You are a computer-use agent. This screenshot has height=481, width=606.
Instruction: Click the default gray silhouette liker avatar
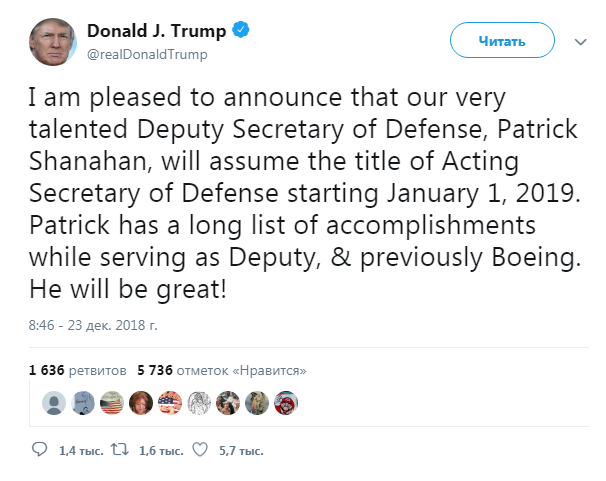click(x=54, y=402)
